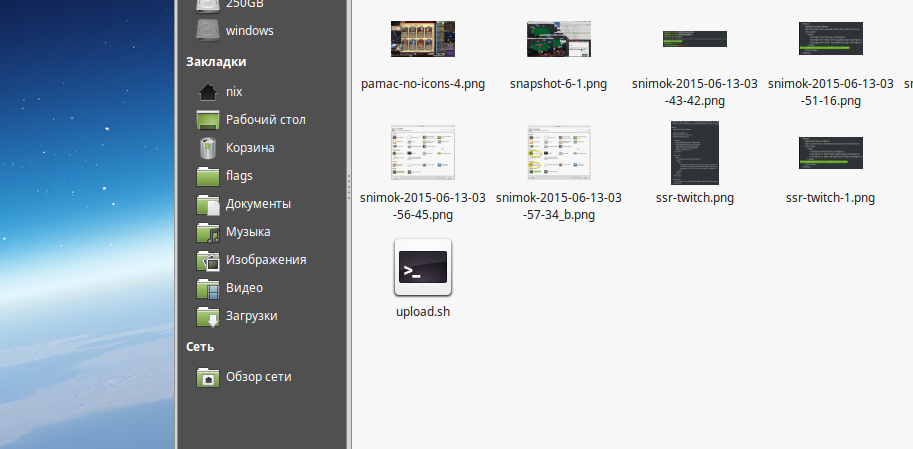Select the upload.sh script icon
Viewport: 913px width, 449px height.
[423, 267]
